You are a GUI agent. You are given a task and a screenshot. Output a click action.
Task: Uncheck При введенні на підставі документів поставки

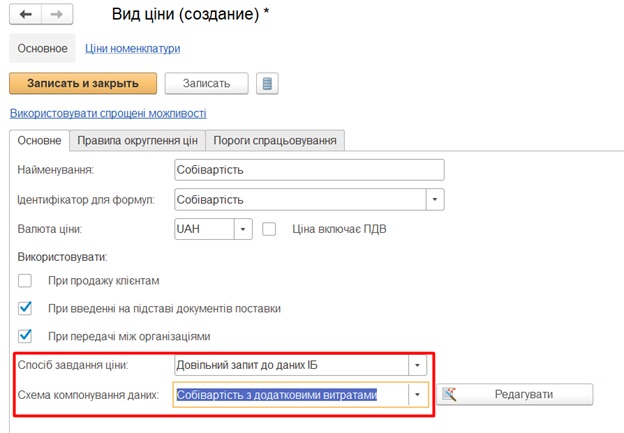click(x=26, y=308)
